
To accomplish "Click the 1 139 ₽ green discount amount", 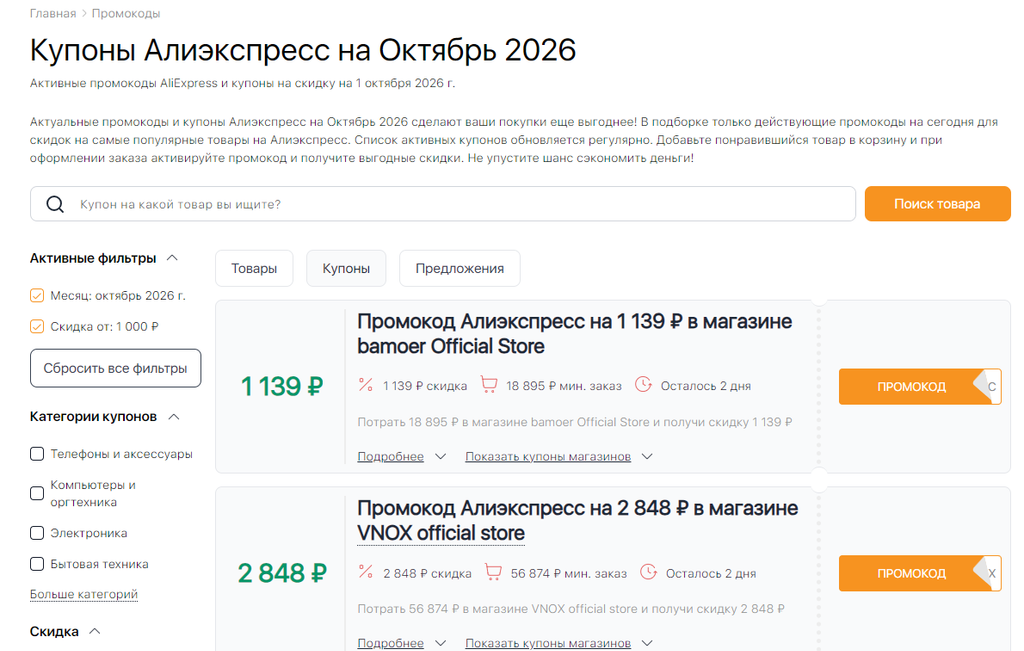I will click(281, 386).
